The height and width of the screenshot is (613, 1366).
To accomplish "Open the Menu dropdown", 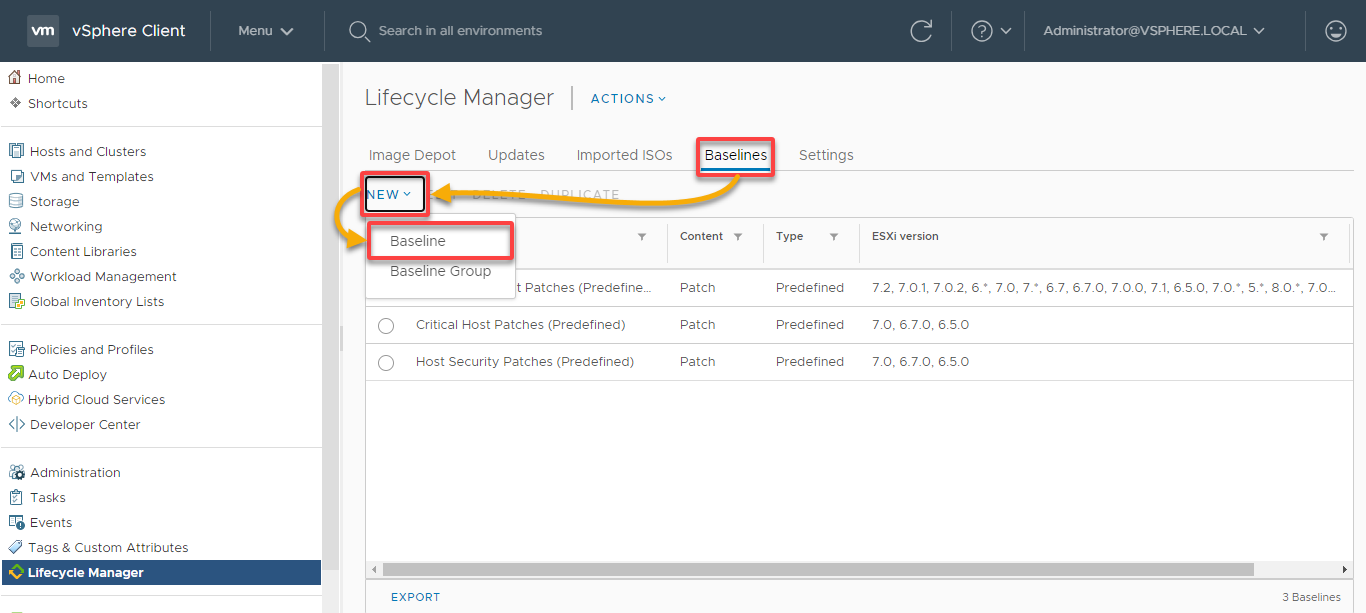I will 266,31.
